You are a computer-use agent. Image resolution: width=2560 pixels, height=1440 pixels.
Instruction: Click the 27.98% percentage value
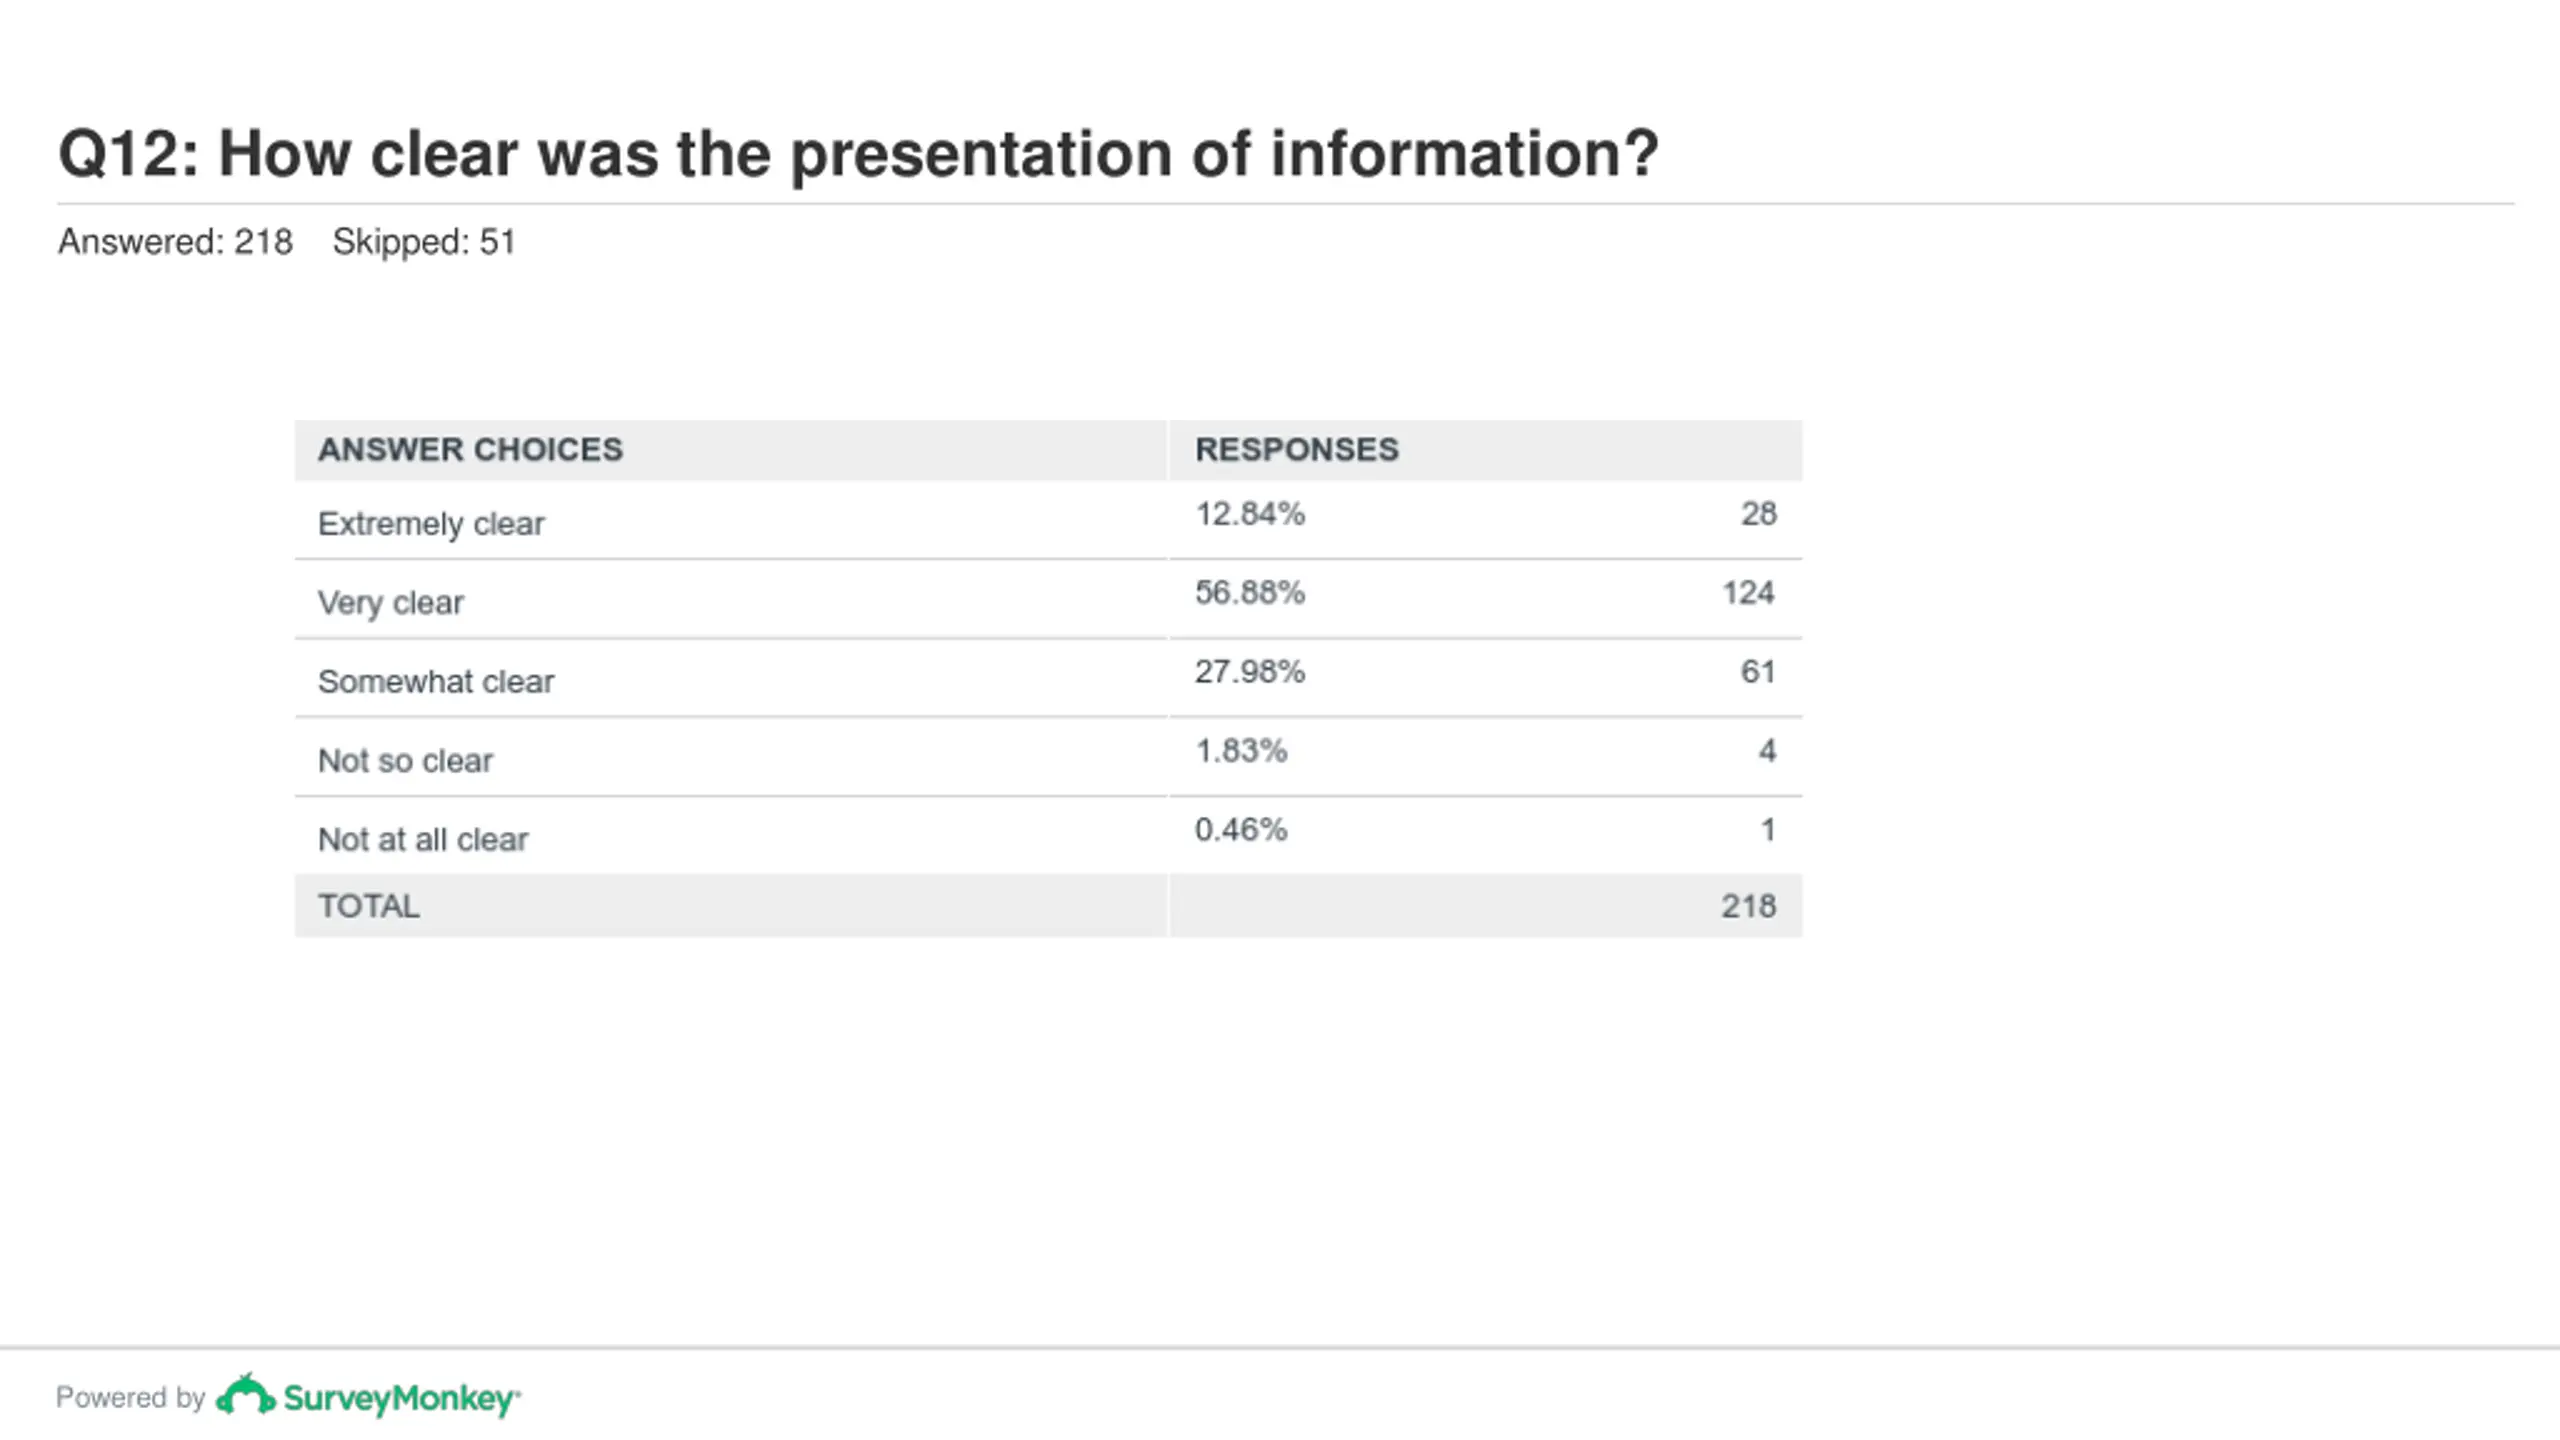1250,672
